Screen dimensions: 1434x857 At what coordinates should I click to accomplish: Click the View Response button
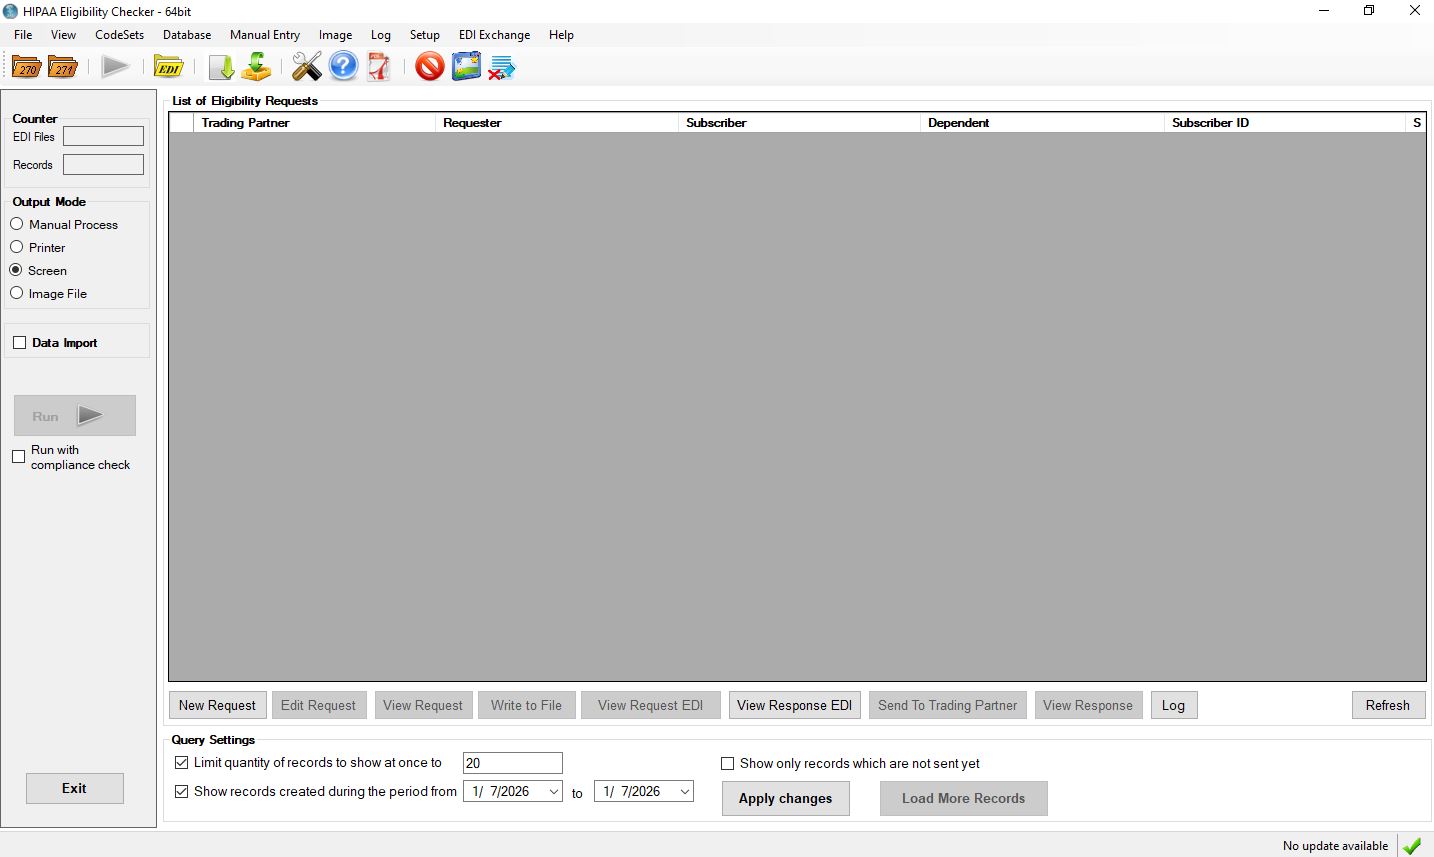(1088, 705)
